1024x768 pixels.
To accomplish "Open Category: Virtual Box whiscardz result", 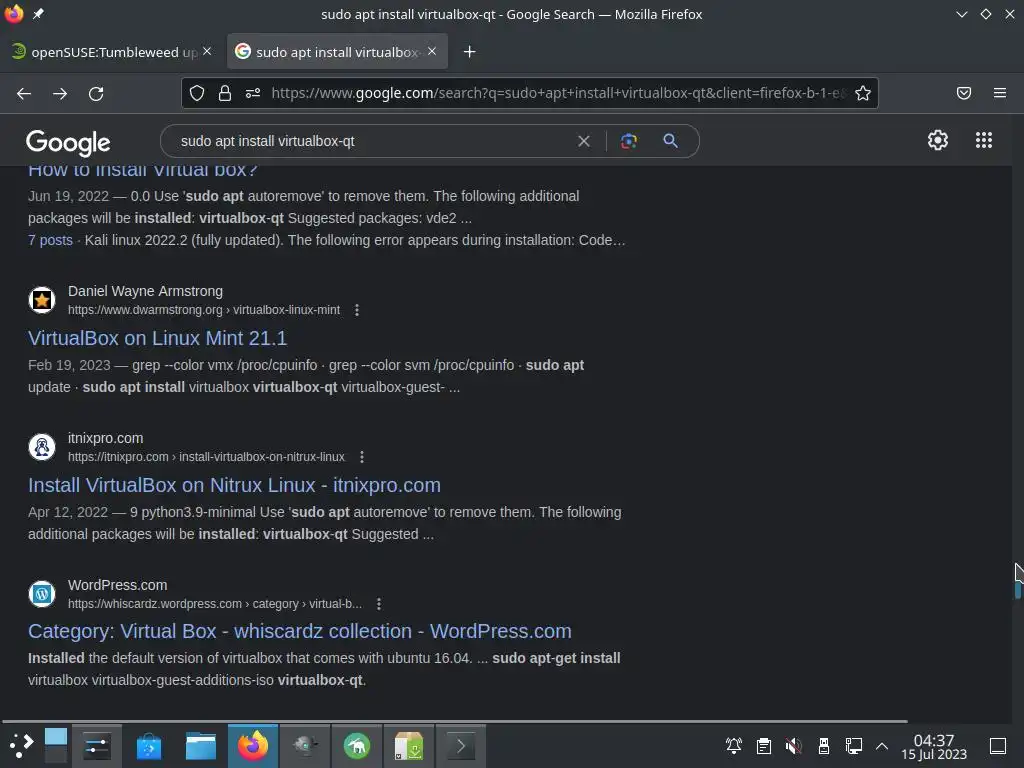I will (300, 632).
